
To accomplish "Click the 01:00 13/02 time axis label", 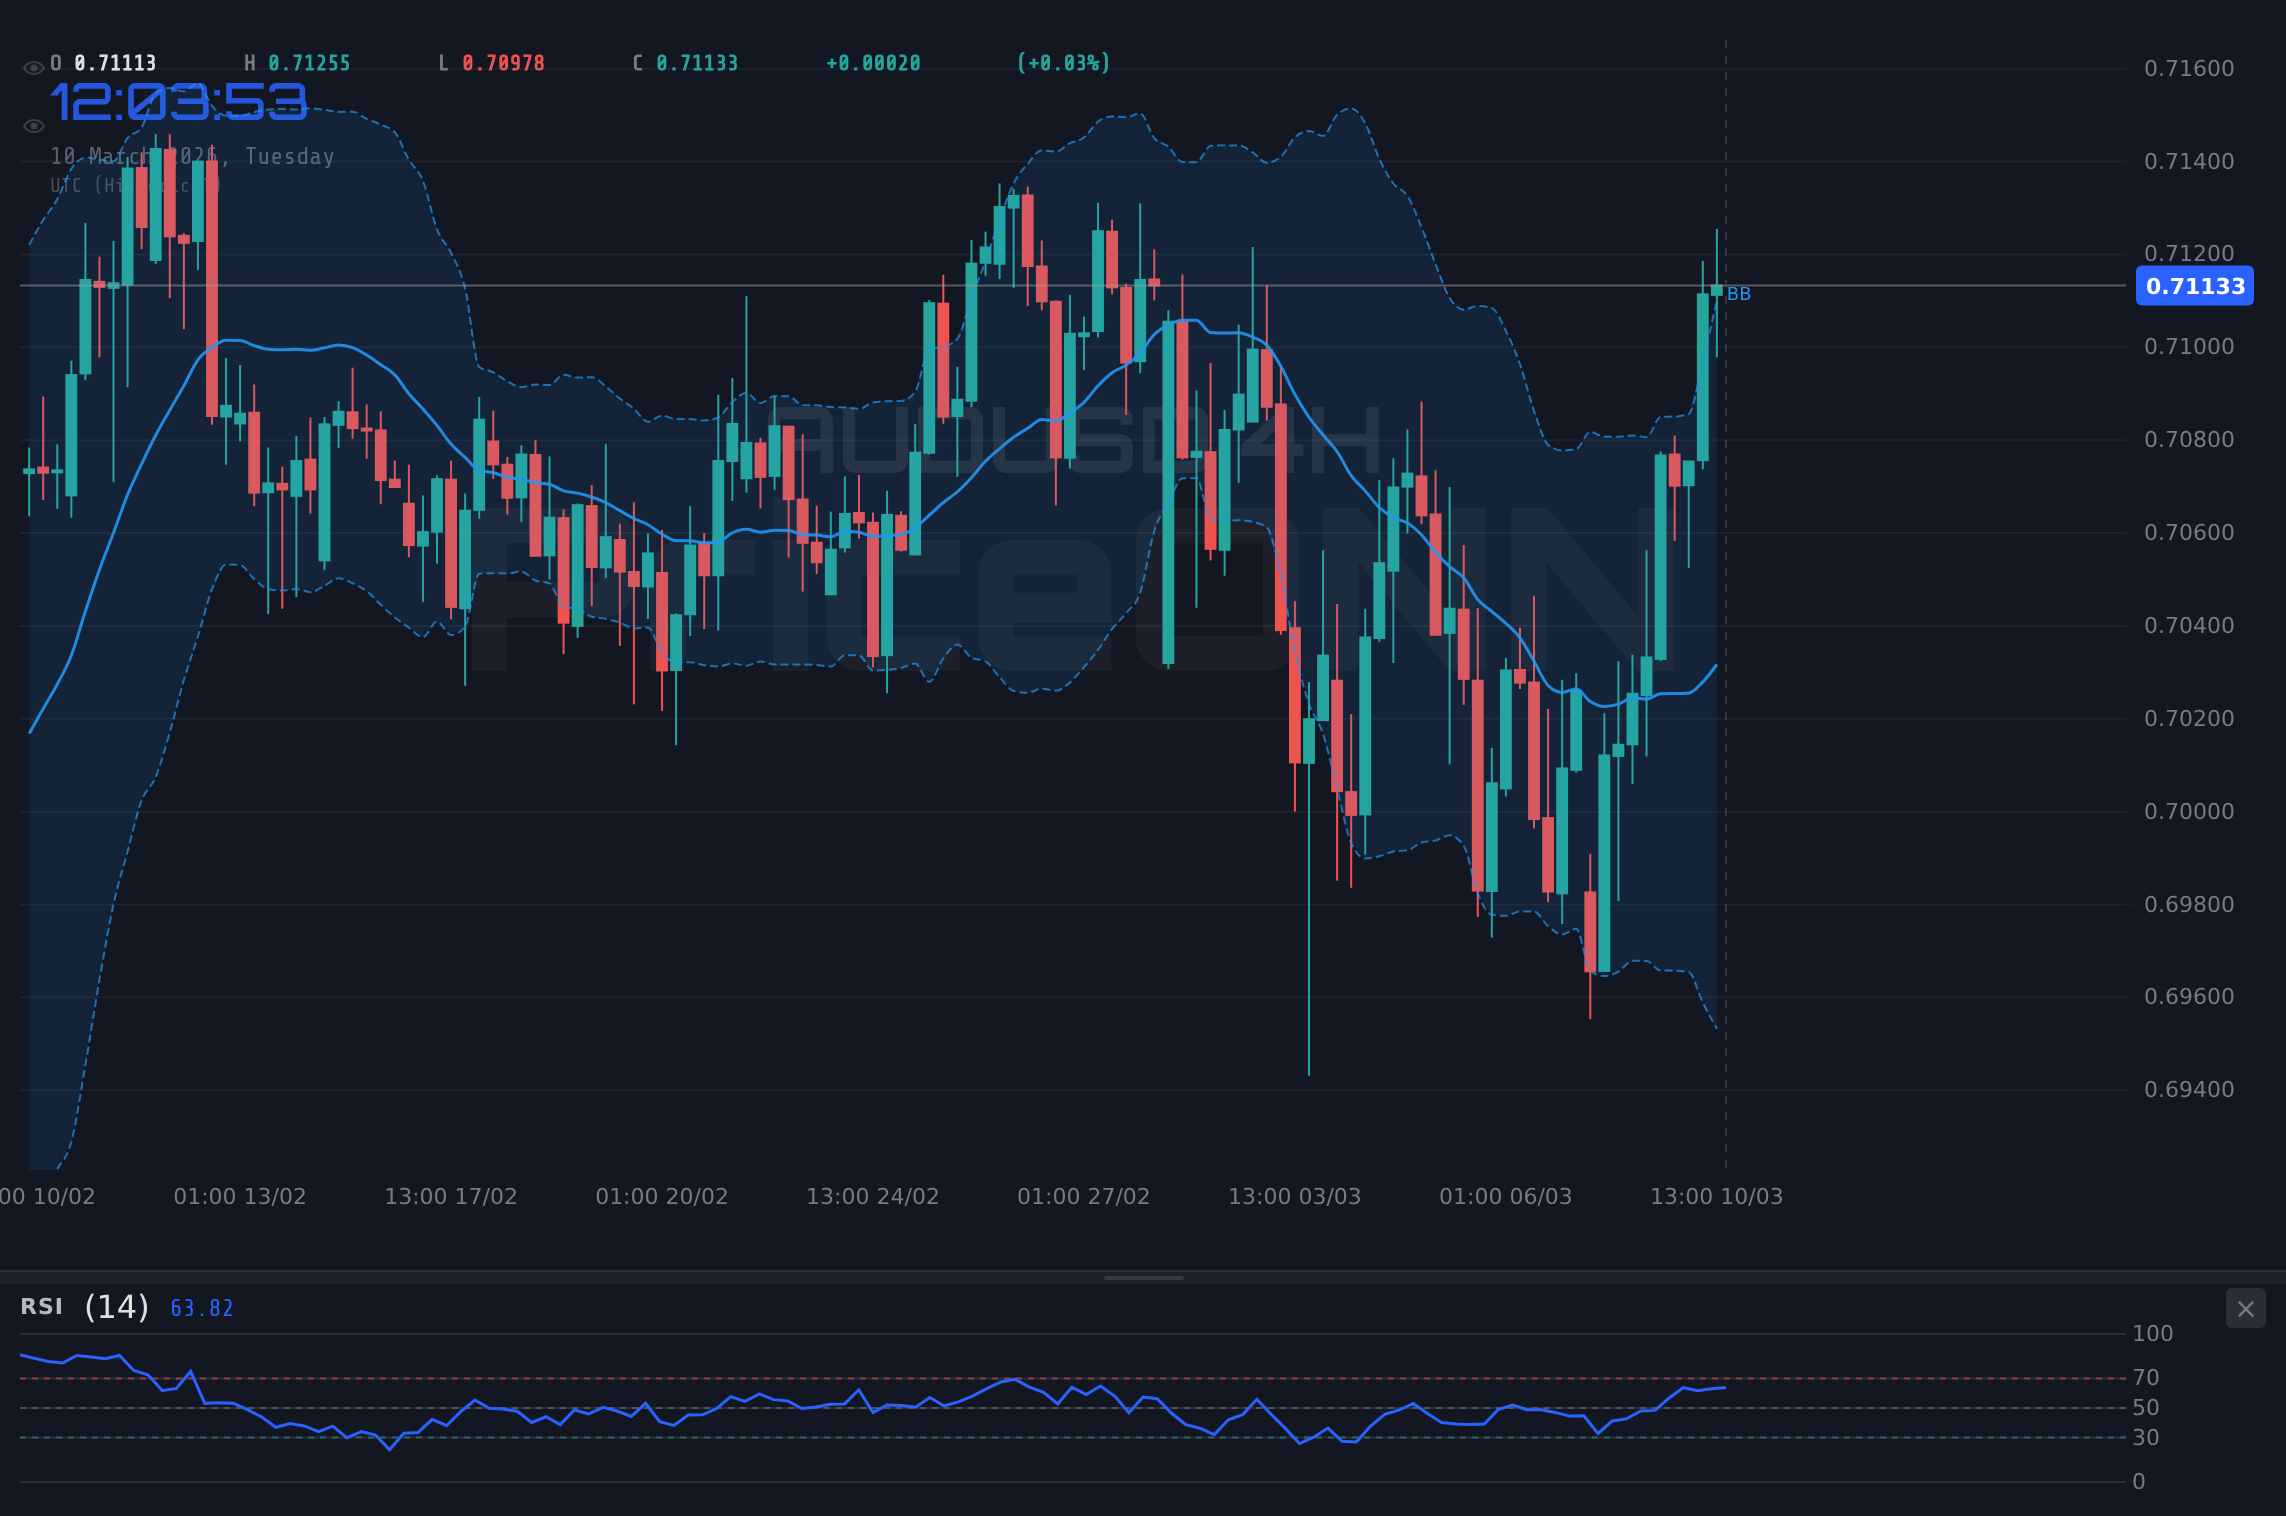I will (x=240, y=1197).
